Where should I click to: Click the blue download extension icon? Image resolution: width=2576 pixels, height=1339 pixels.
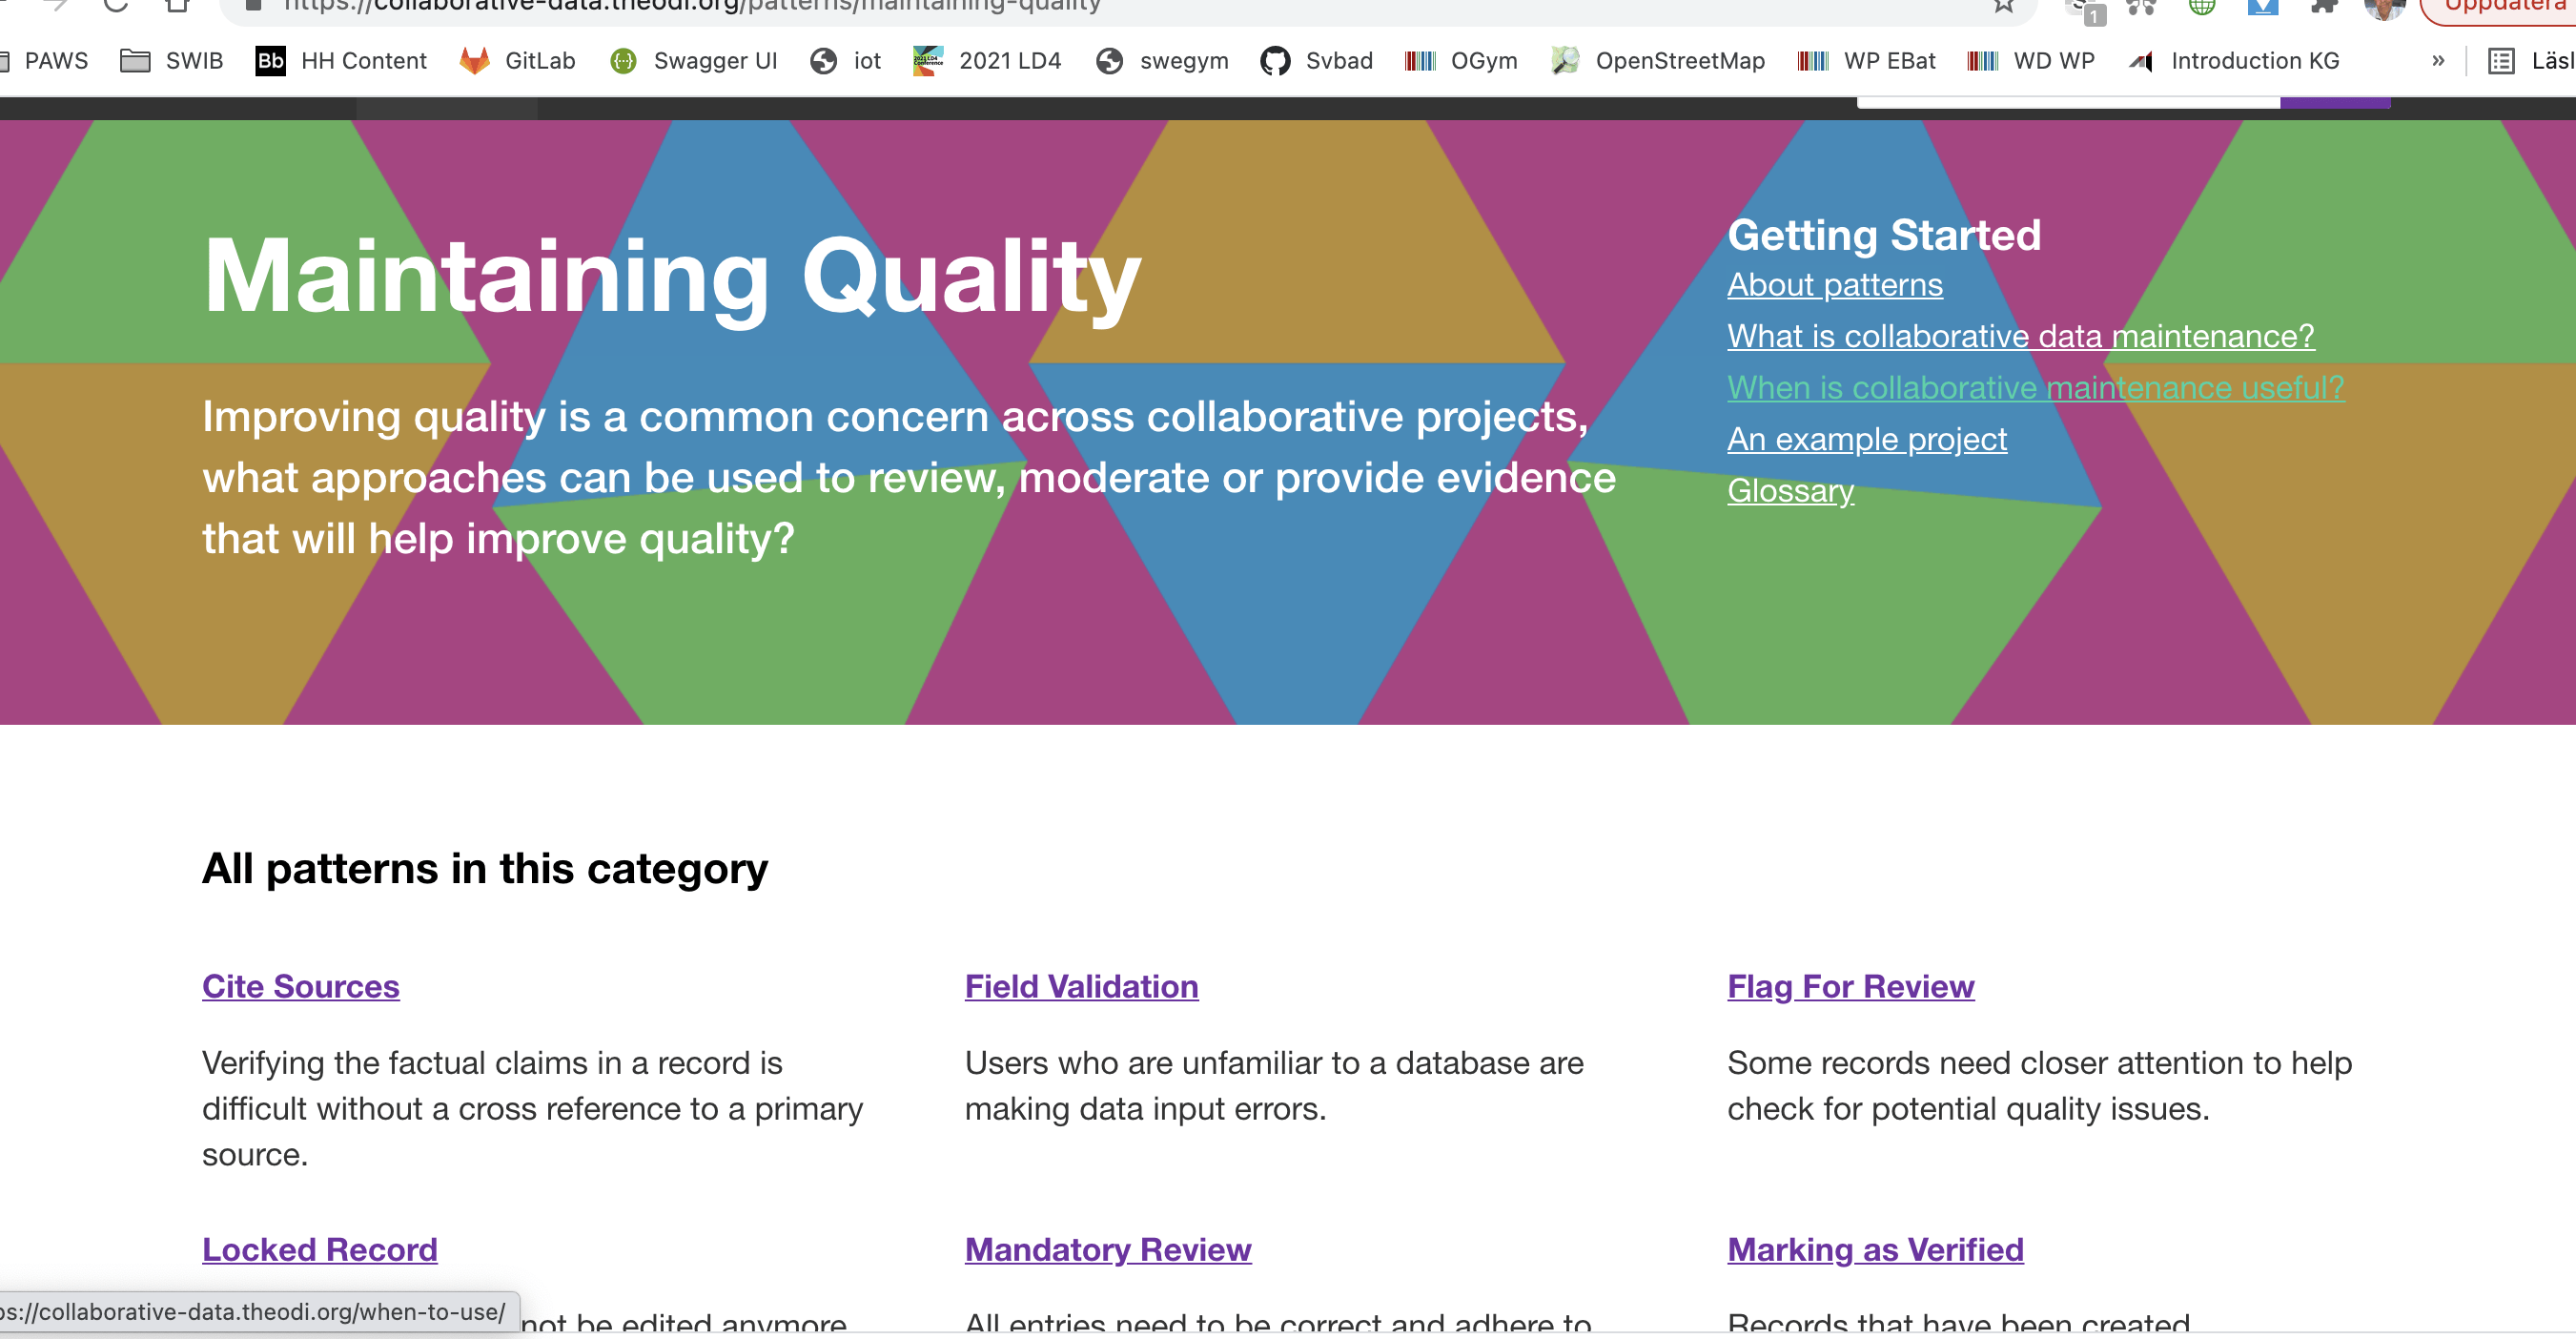pos(2262,6)
